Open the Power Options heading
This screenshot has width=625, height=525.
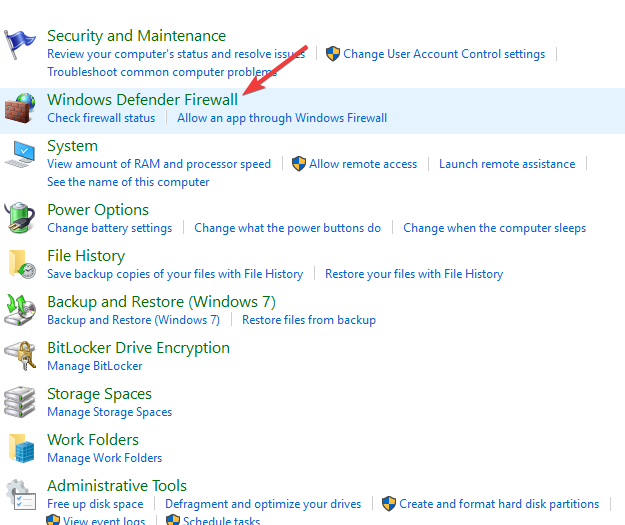coord(98,210)
